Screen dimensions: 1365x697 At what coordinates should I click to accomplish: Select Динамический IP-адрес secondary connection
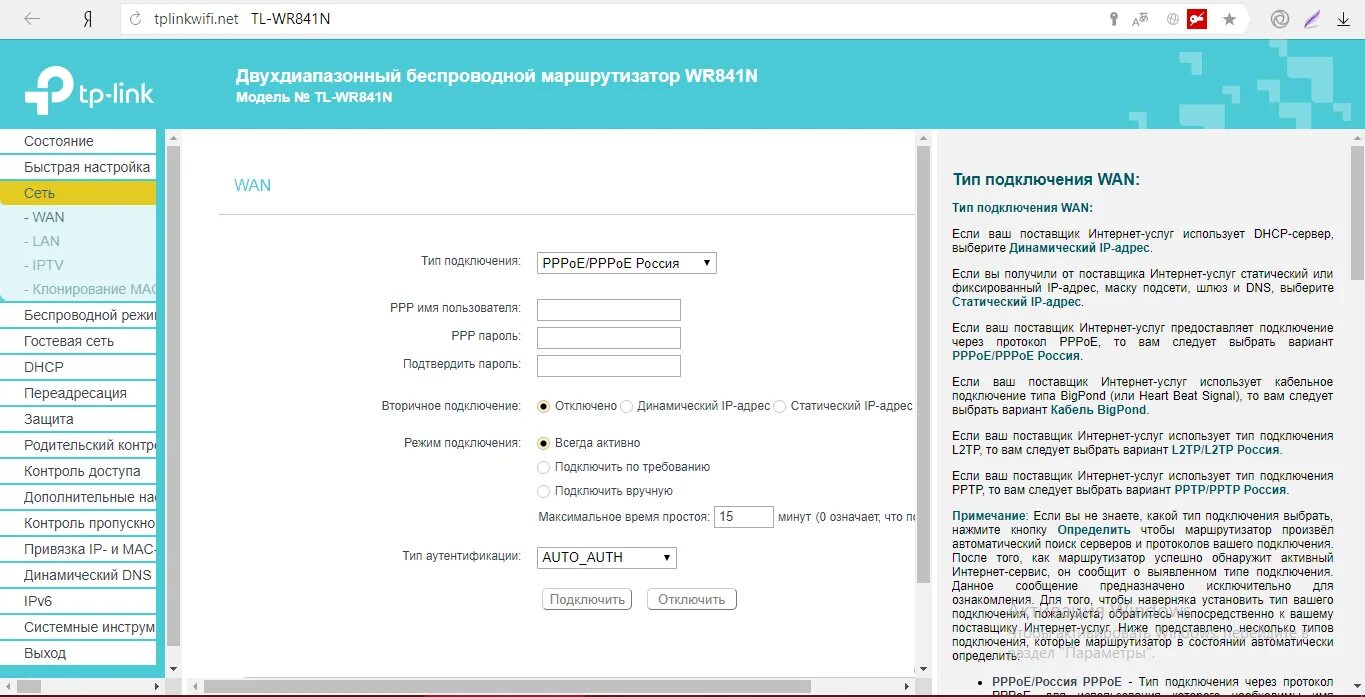pos(627,406)
